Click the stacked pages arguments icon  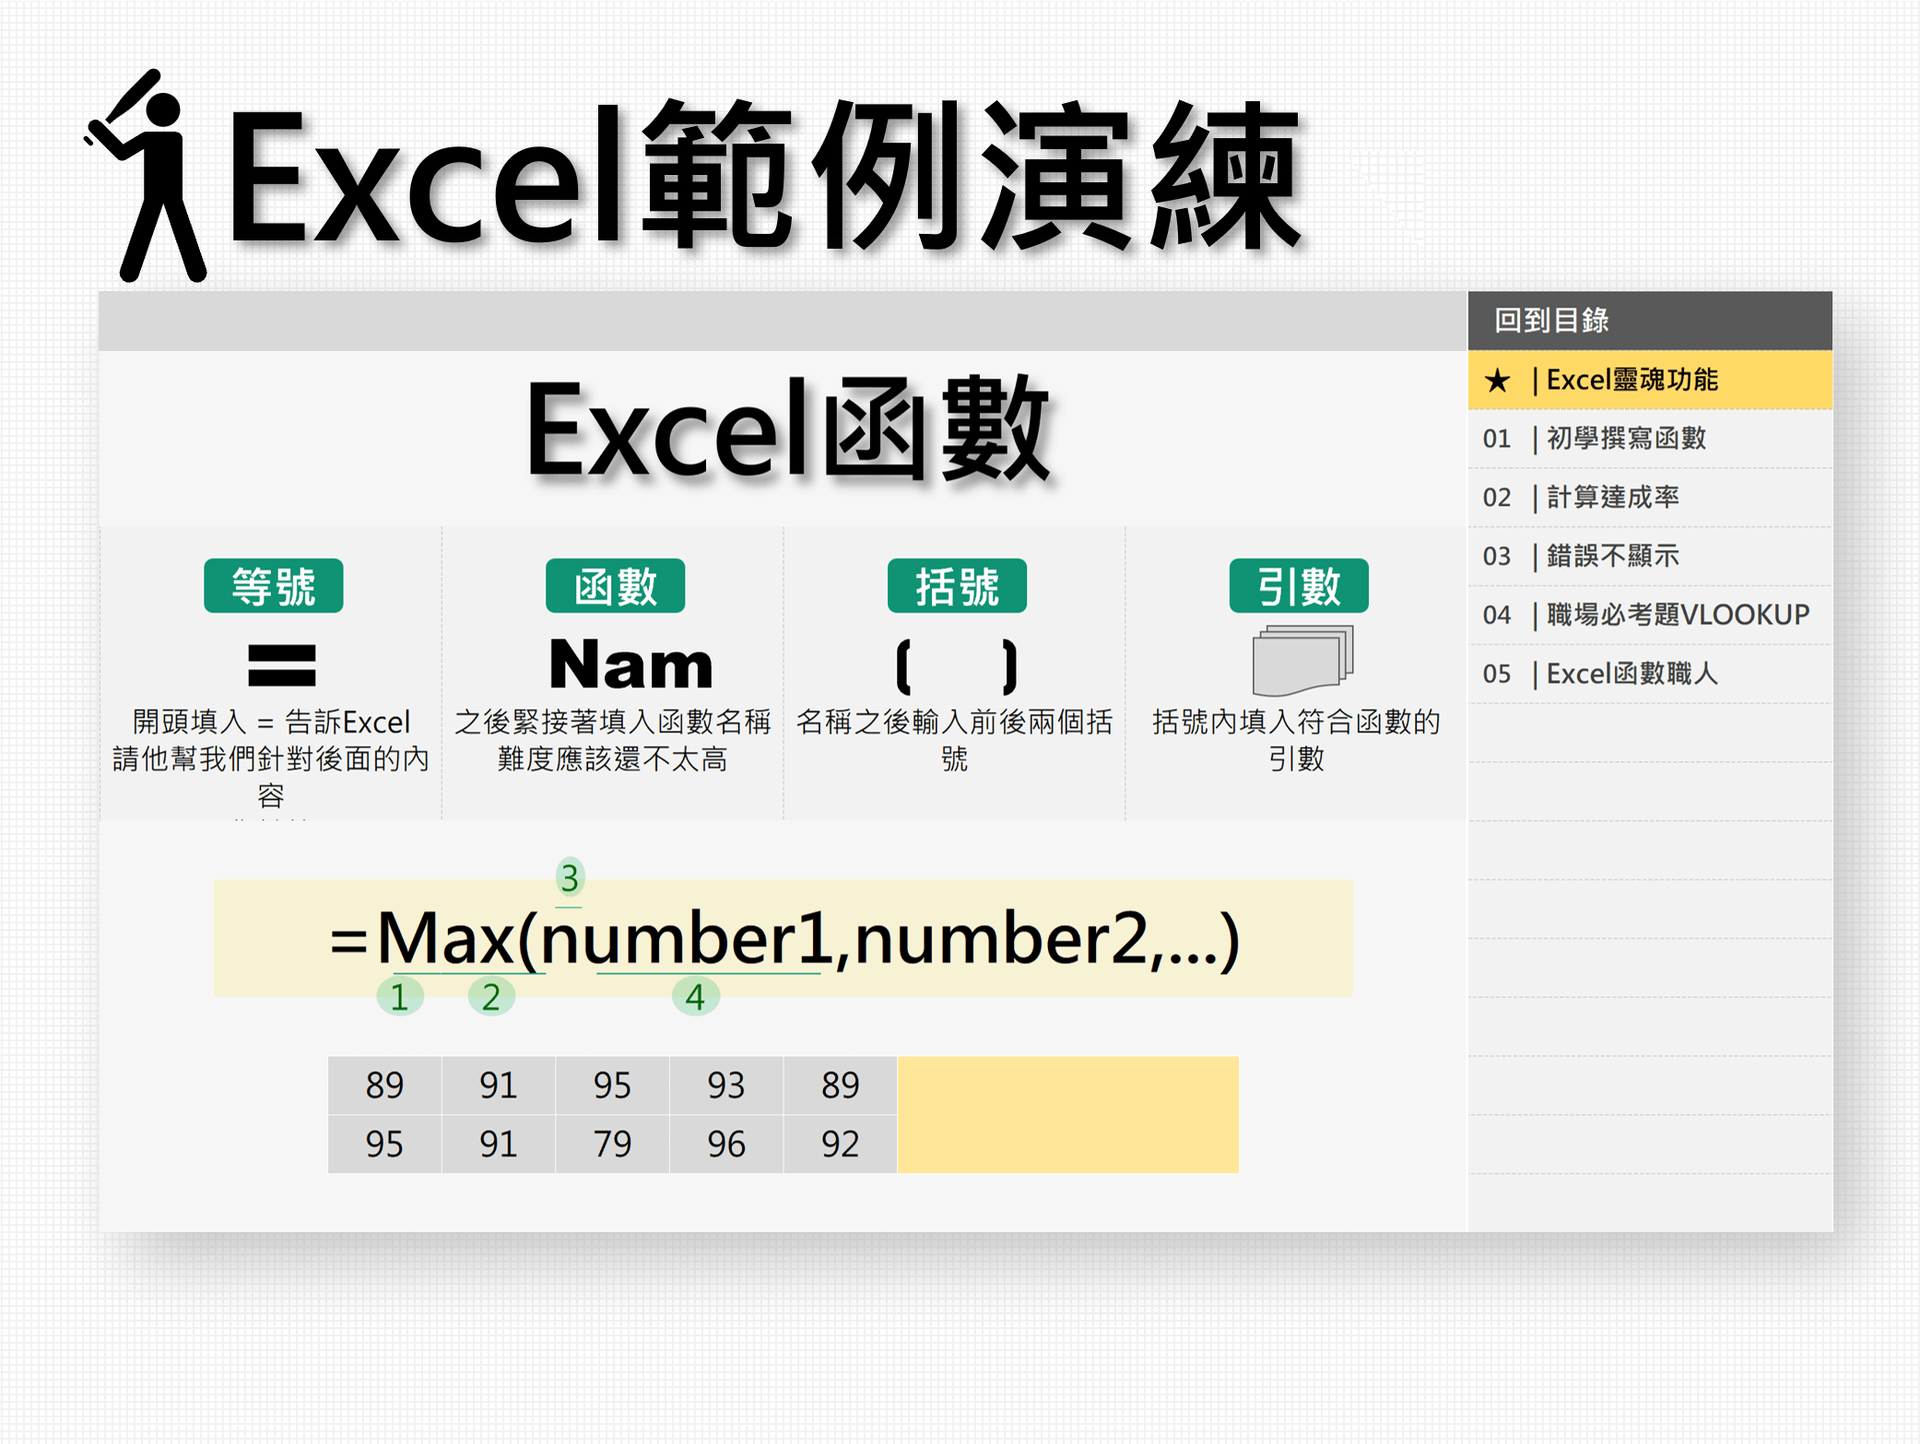1302,661
